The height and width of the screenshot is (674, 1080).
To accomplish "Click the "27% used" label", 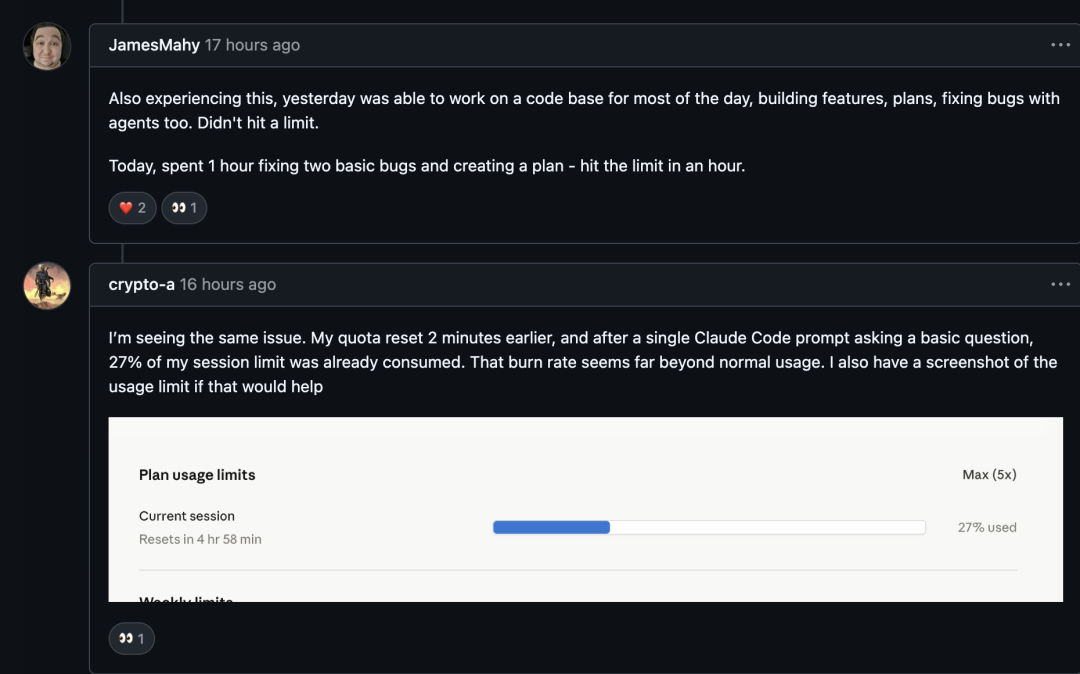I will (x=987, y=527).
